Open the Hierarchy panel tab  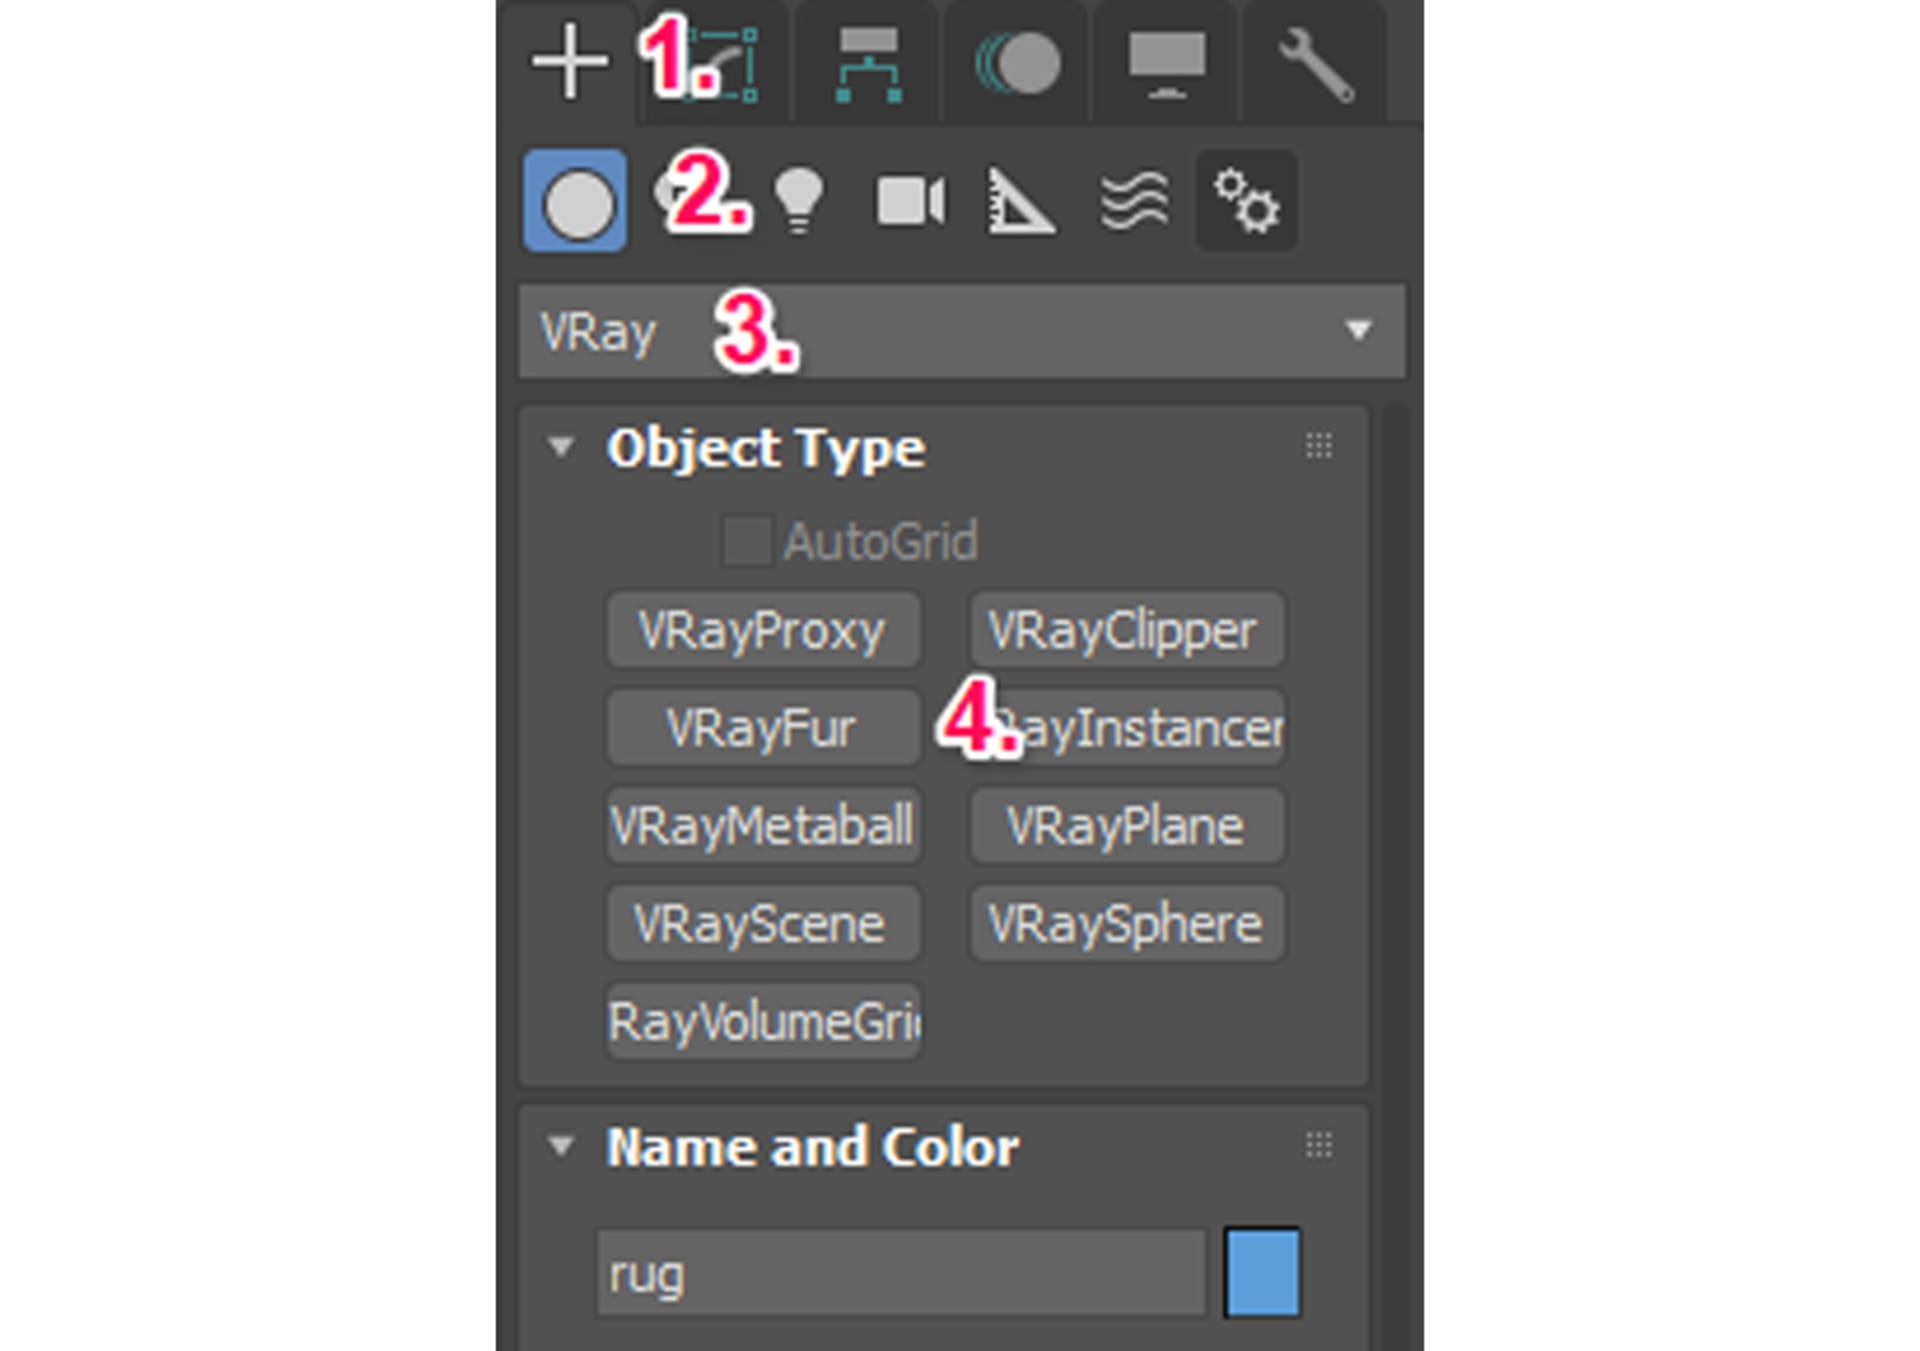point(868,65)
